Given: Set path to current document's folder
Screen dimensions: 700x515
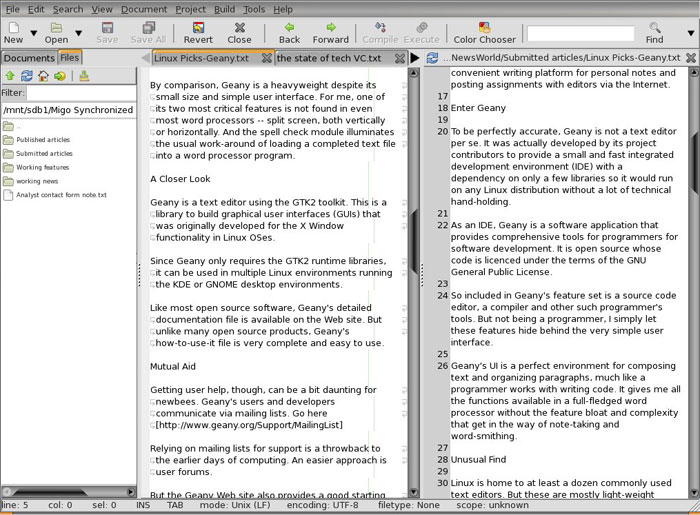Looking at the screenshot, I should coord(60,76).
